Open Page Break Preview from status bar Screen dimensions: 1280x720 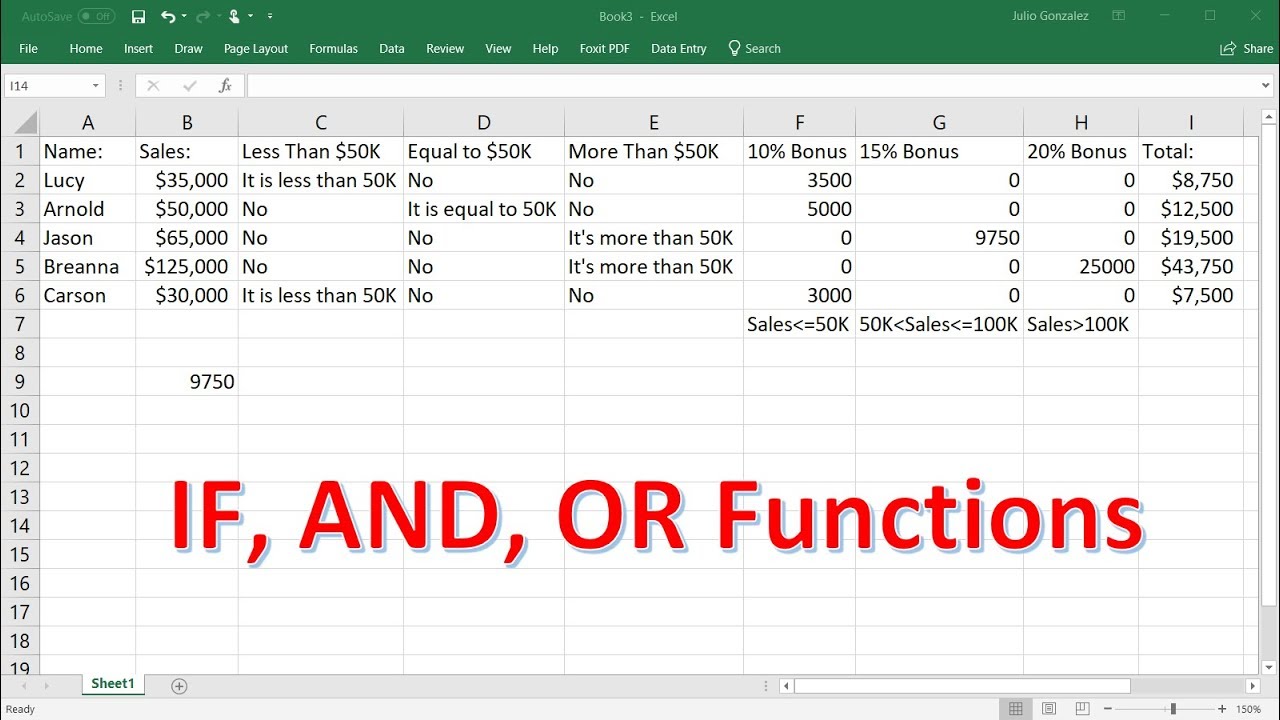pos(1082,708)
